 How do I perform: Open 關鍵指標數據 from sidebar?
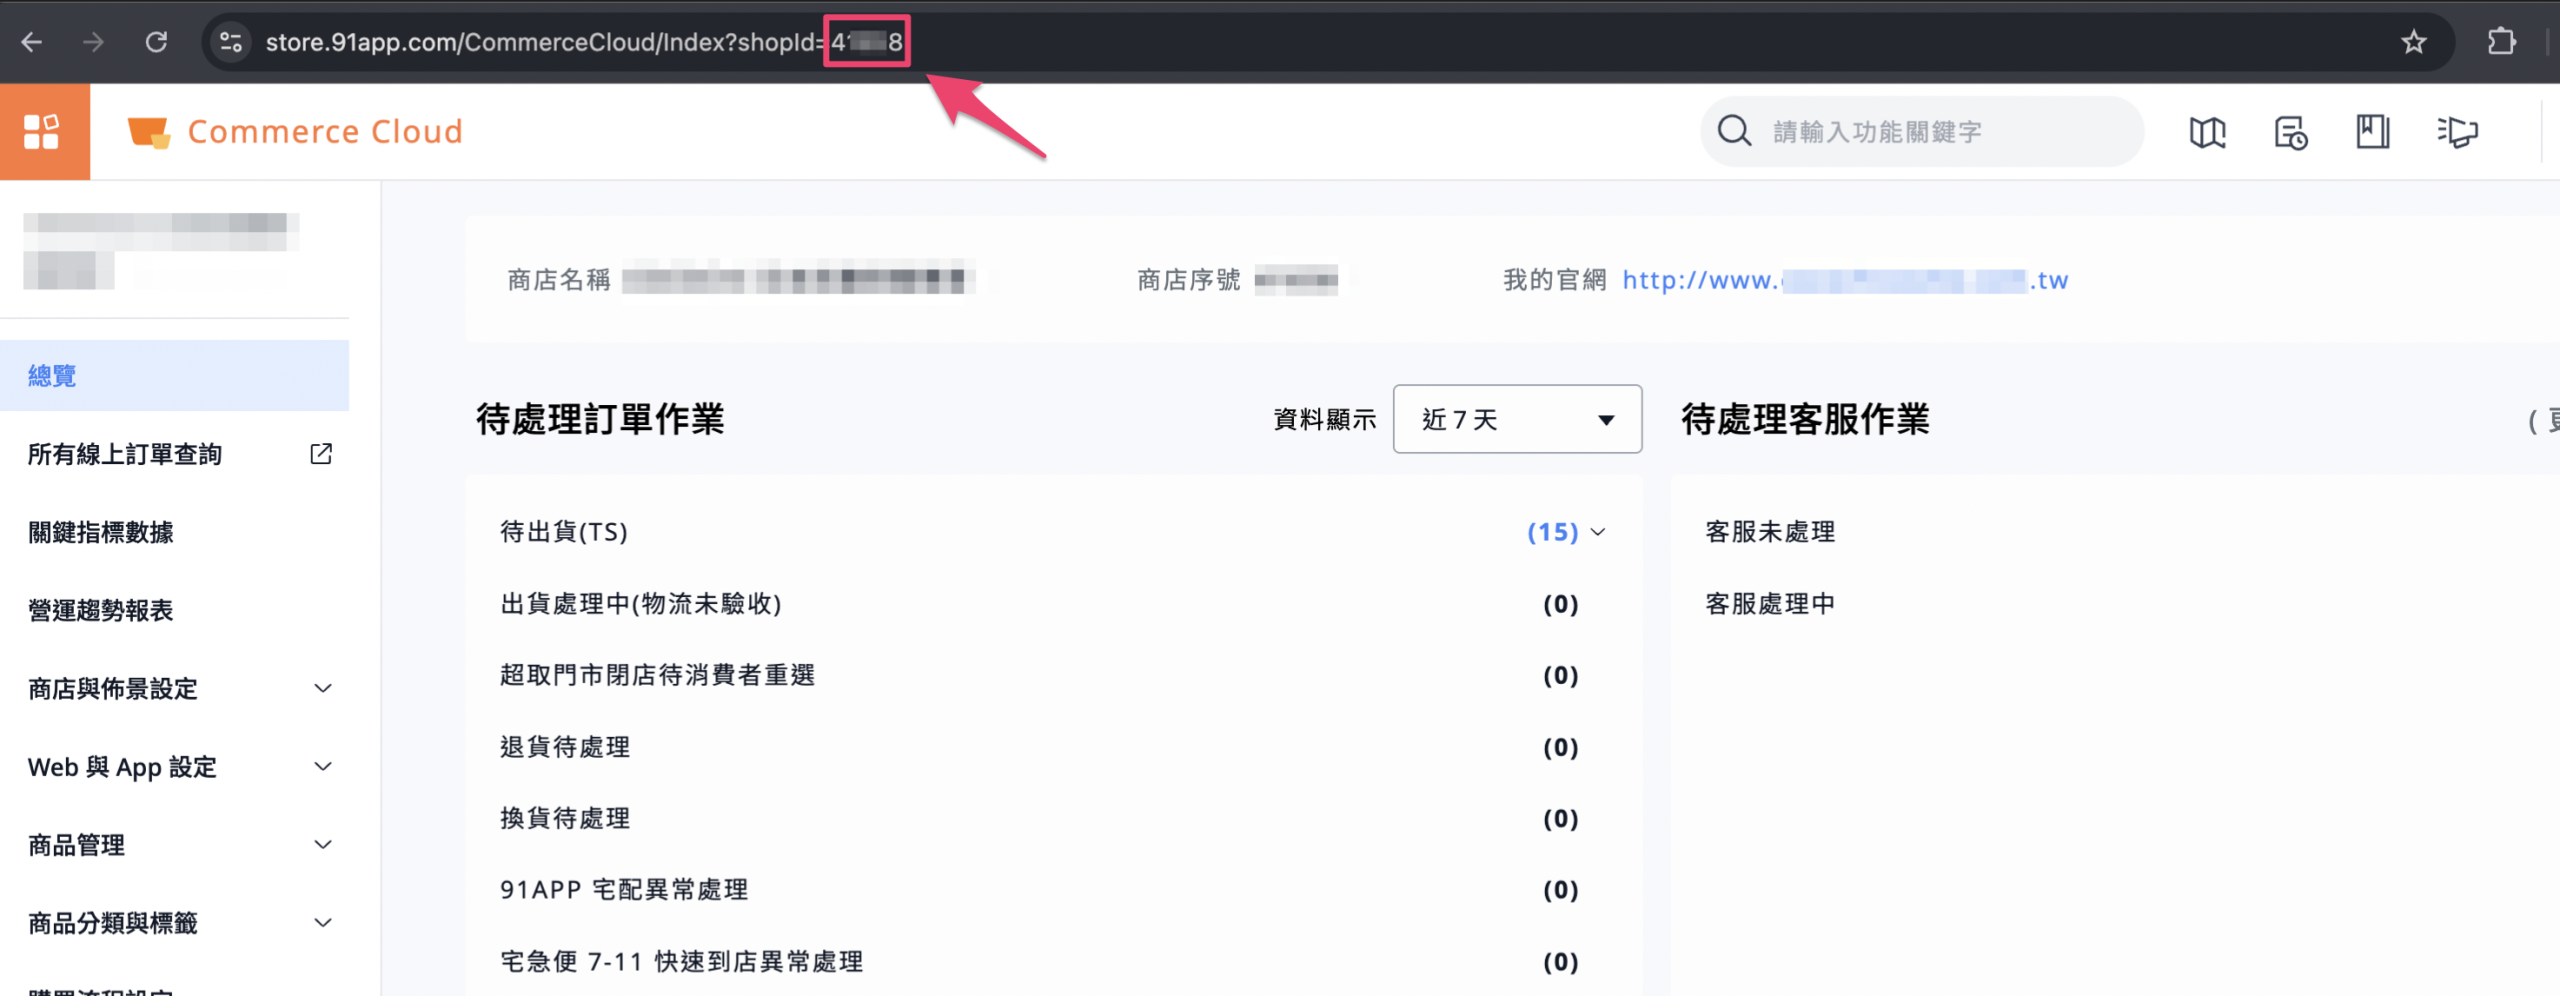(x=101, y=532)
